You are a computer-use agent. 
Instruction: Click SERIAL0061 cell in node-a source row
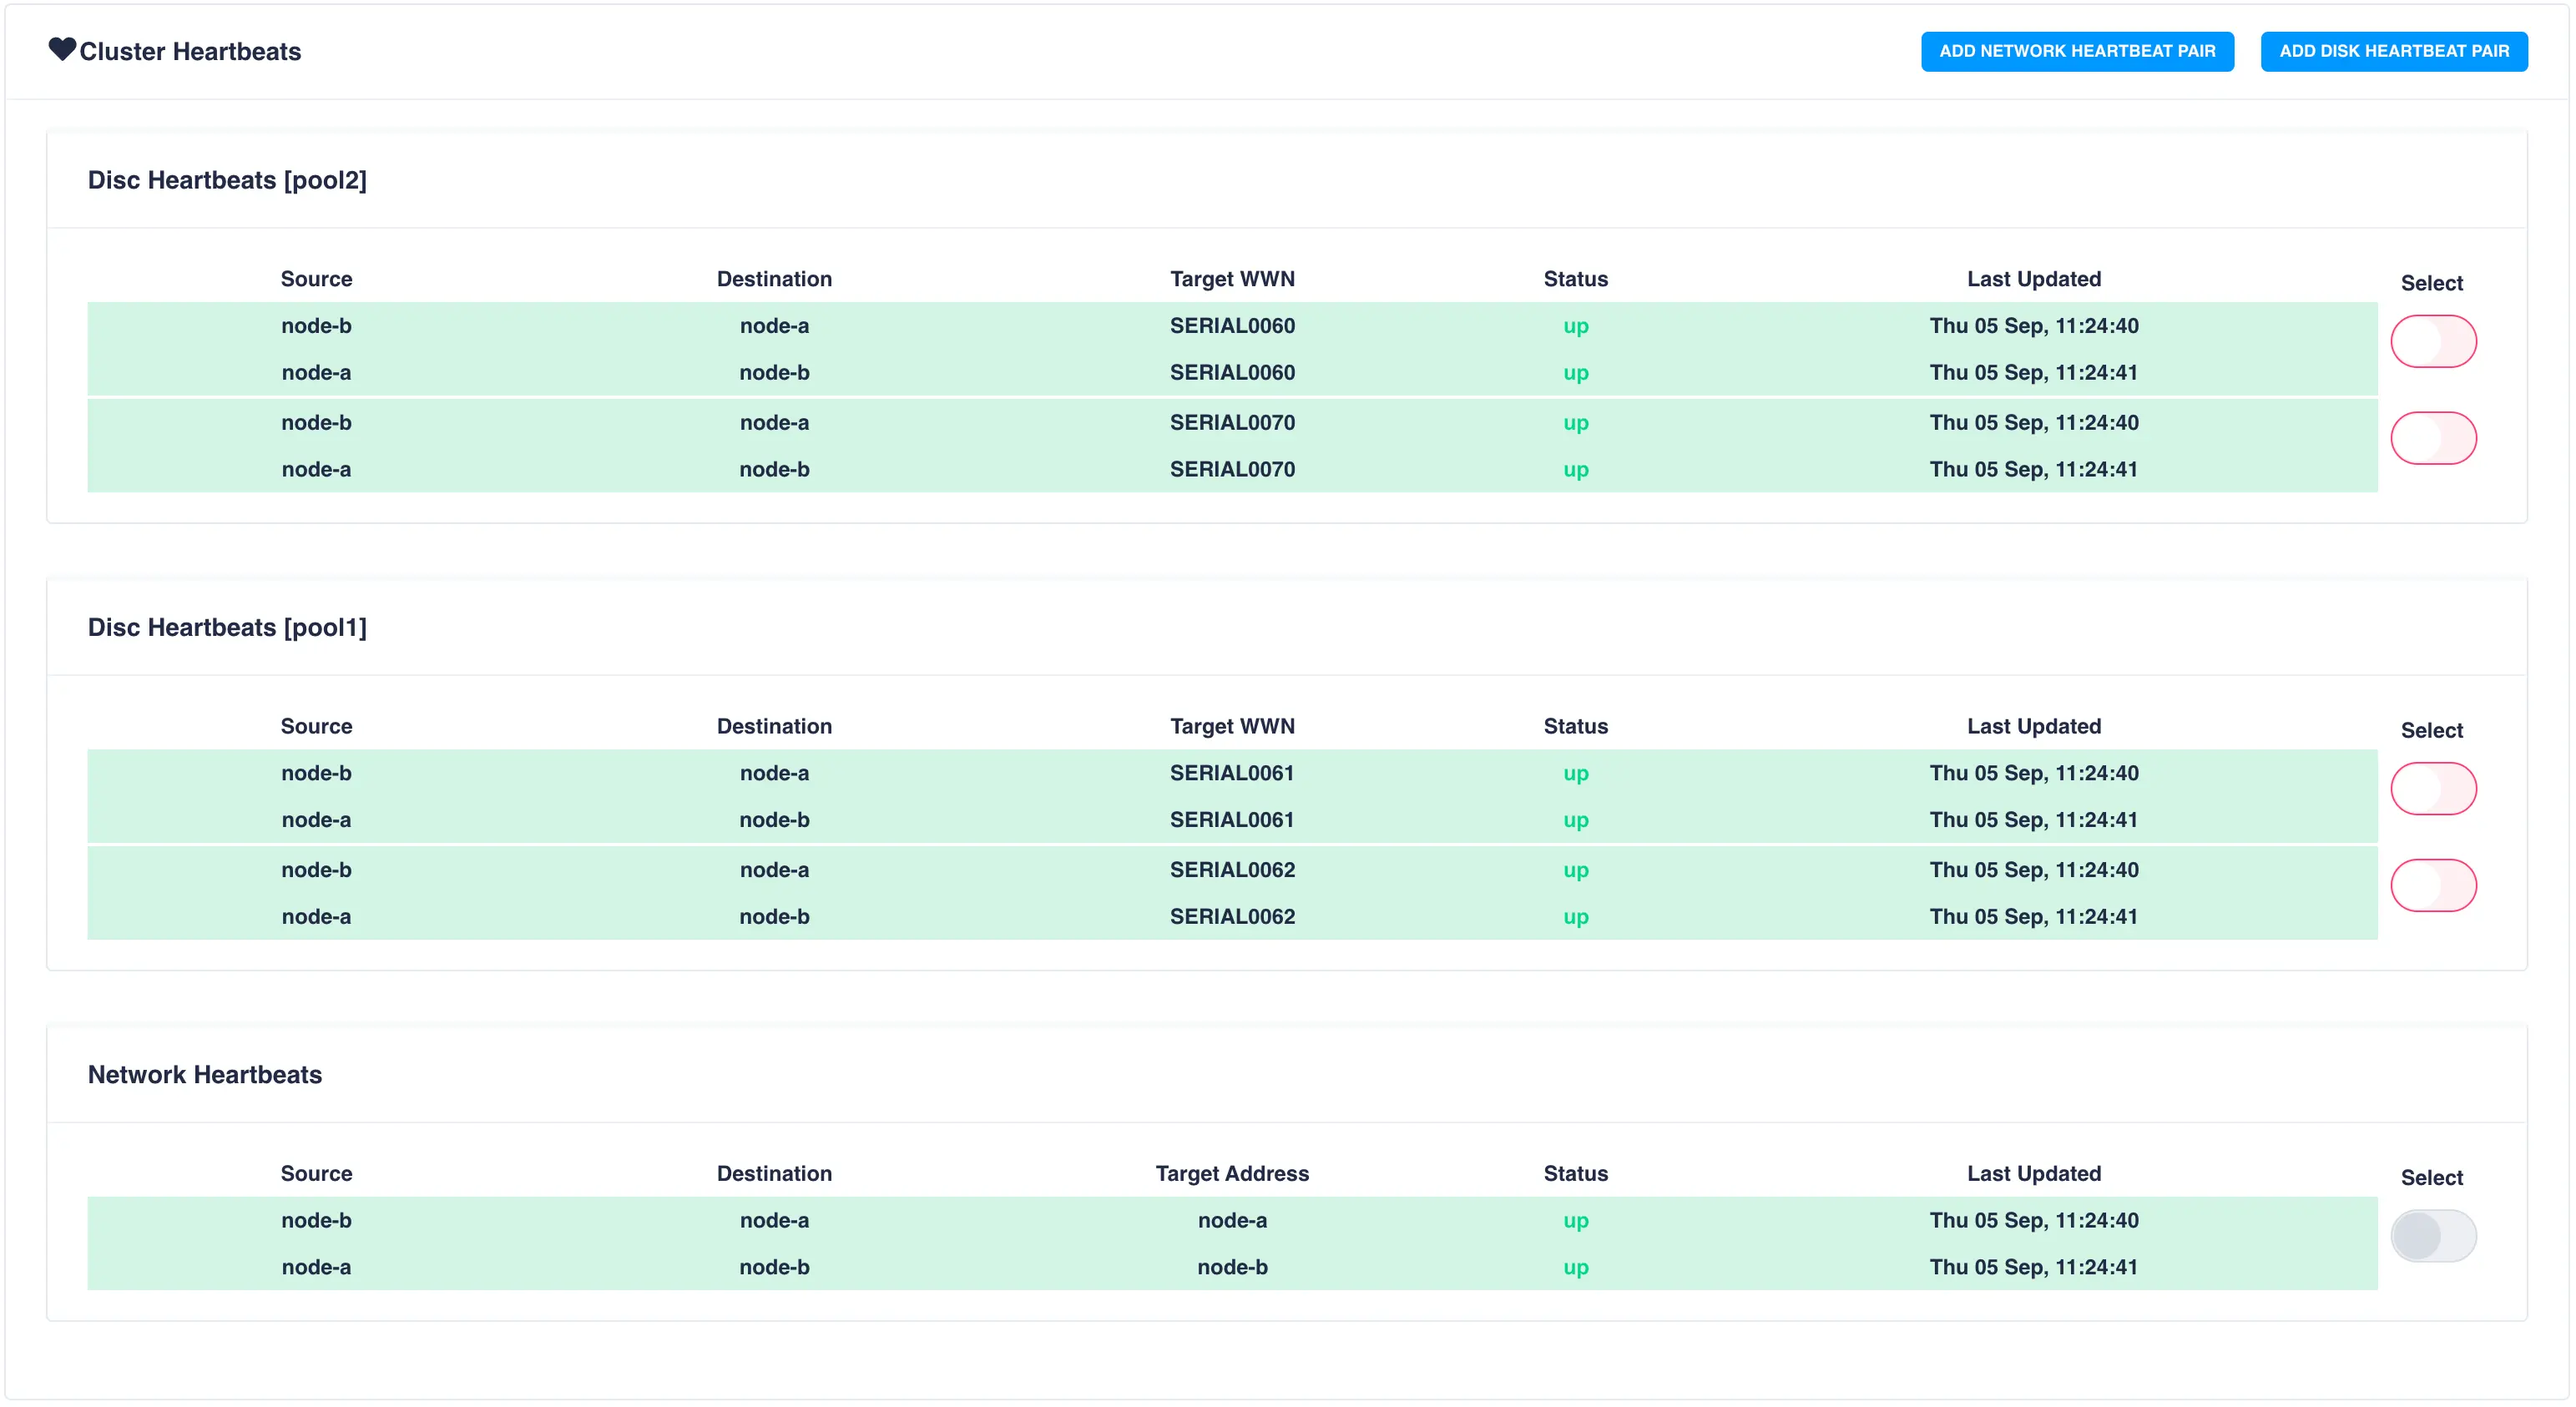(x=1232, y=820)
